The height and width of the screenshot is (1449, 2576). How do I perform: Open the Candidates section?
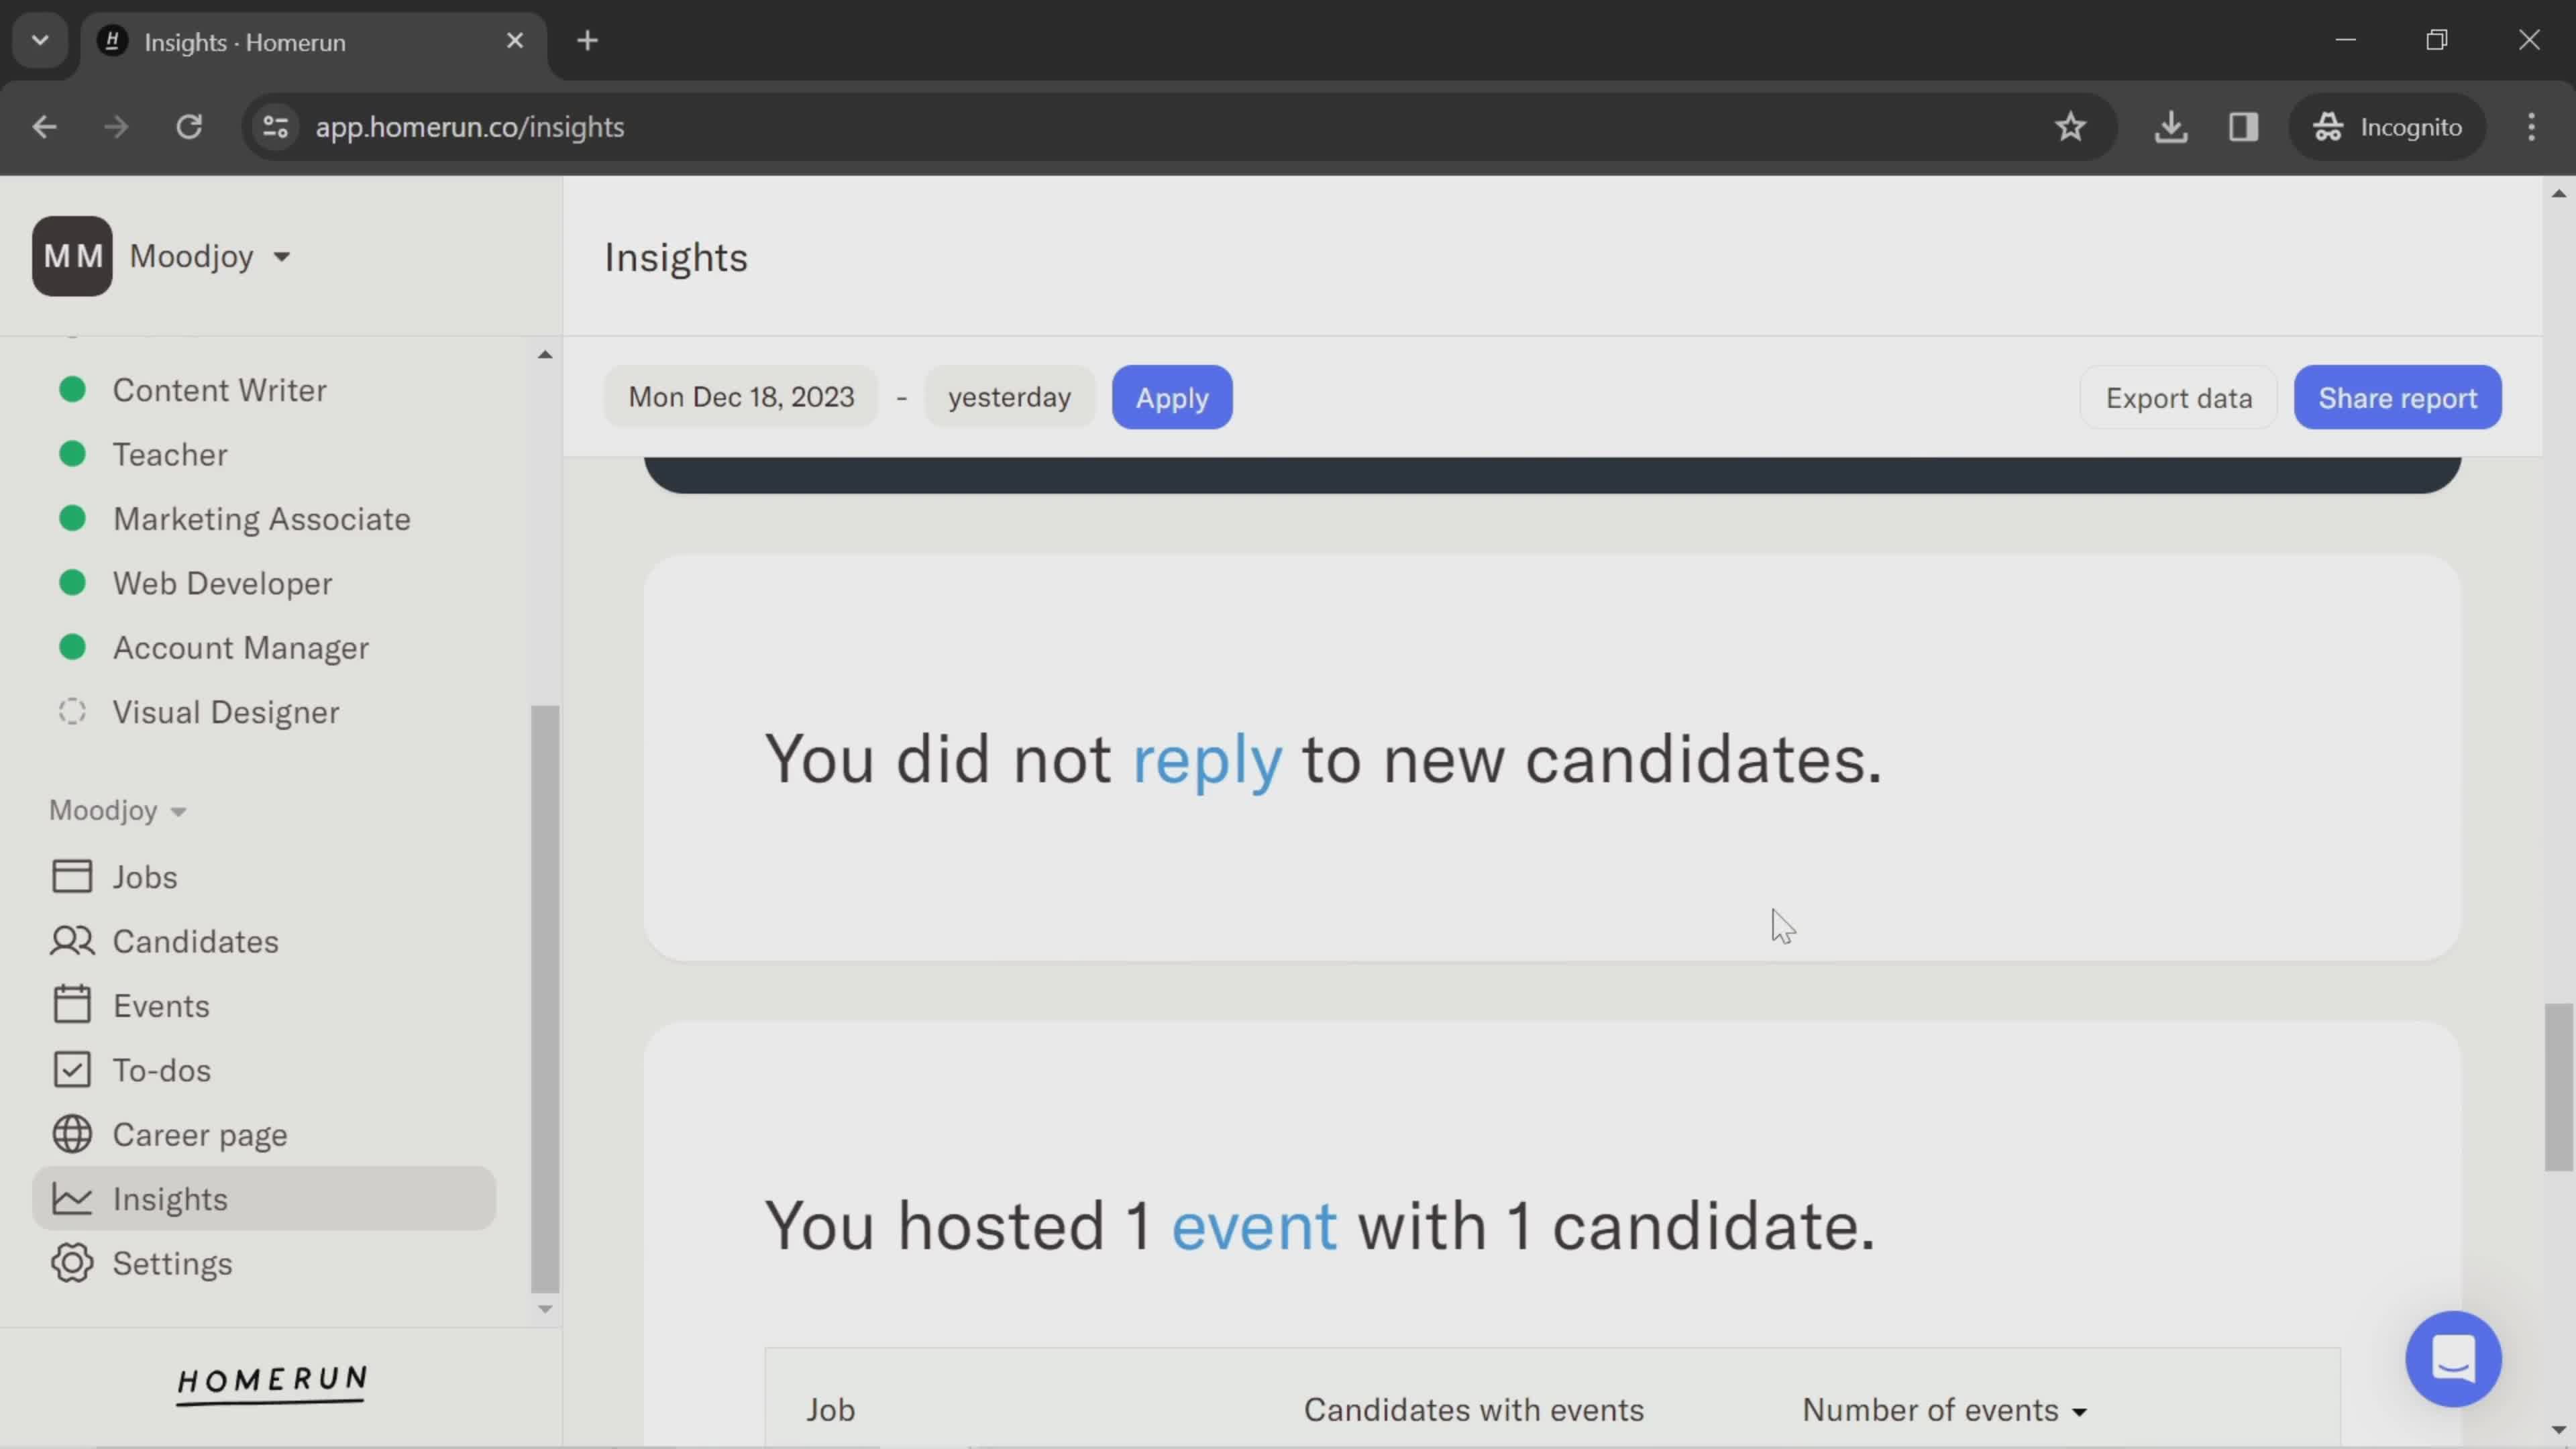(x=195, y=939)
